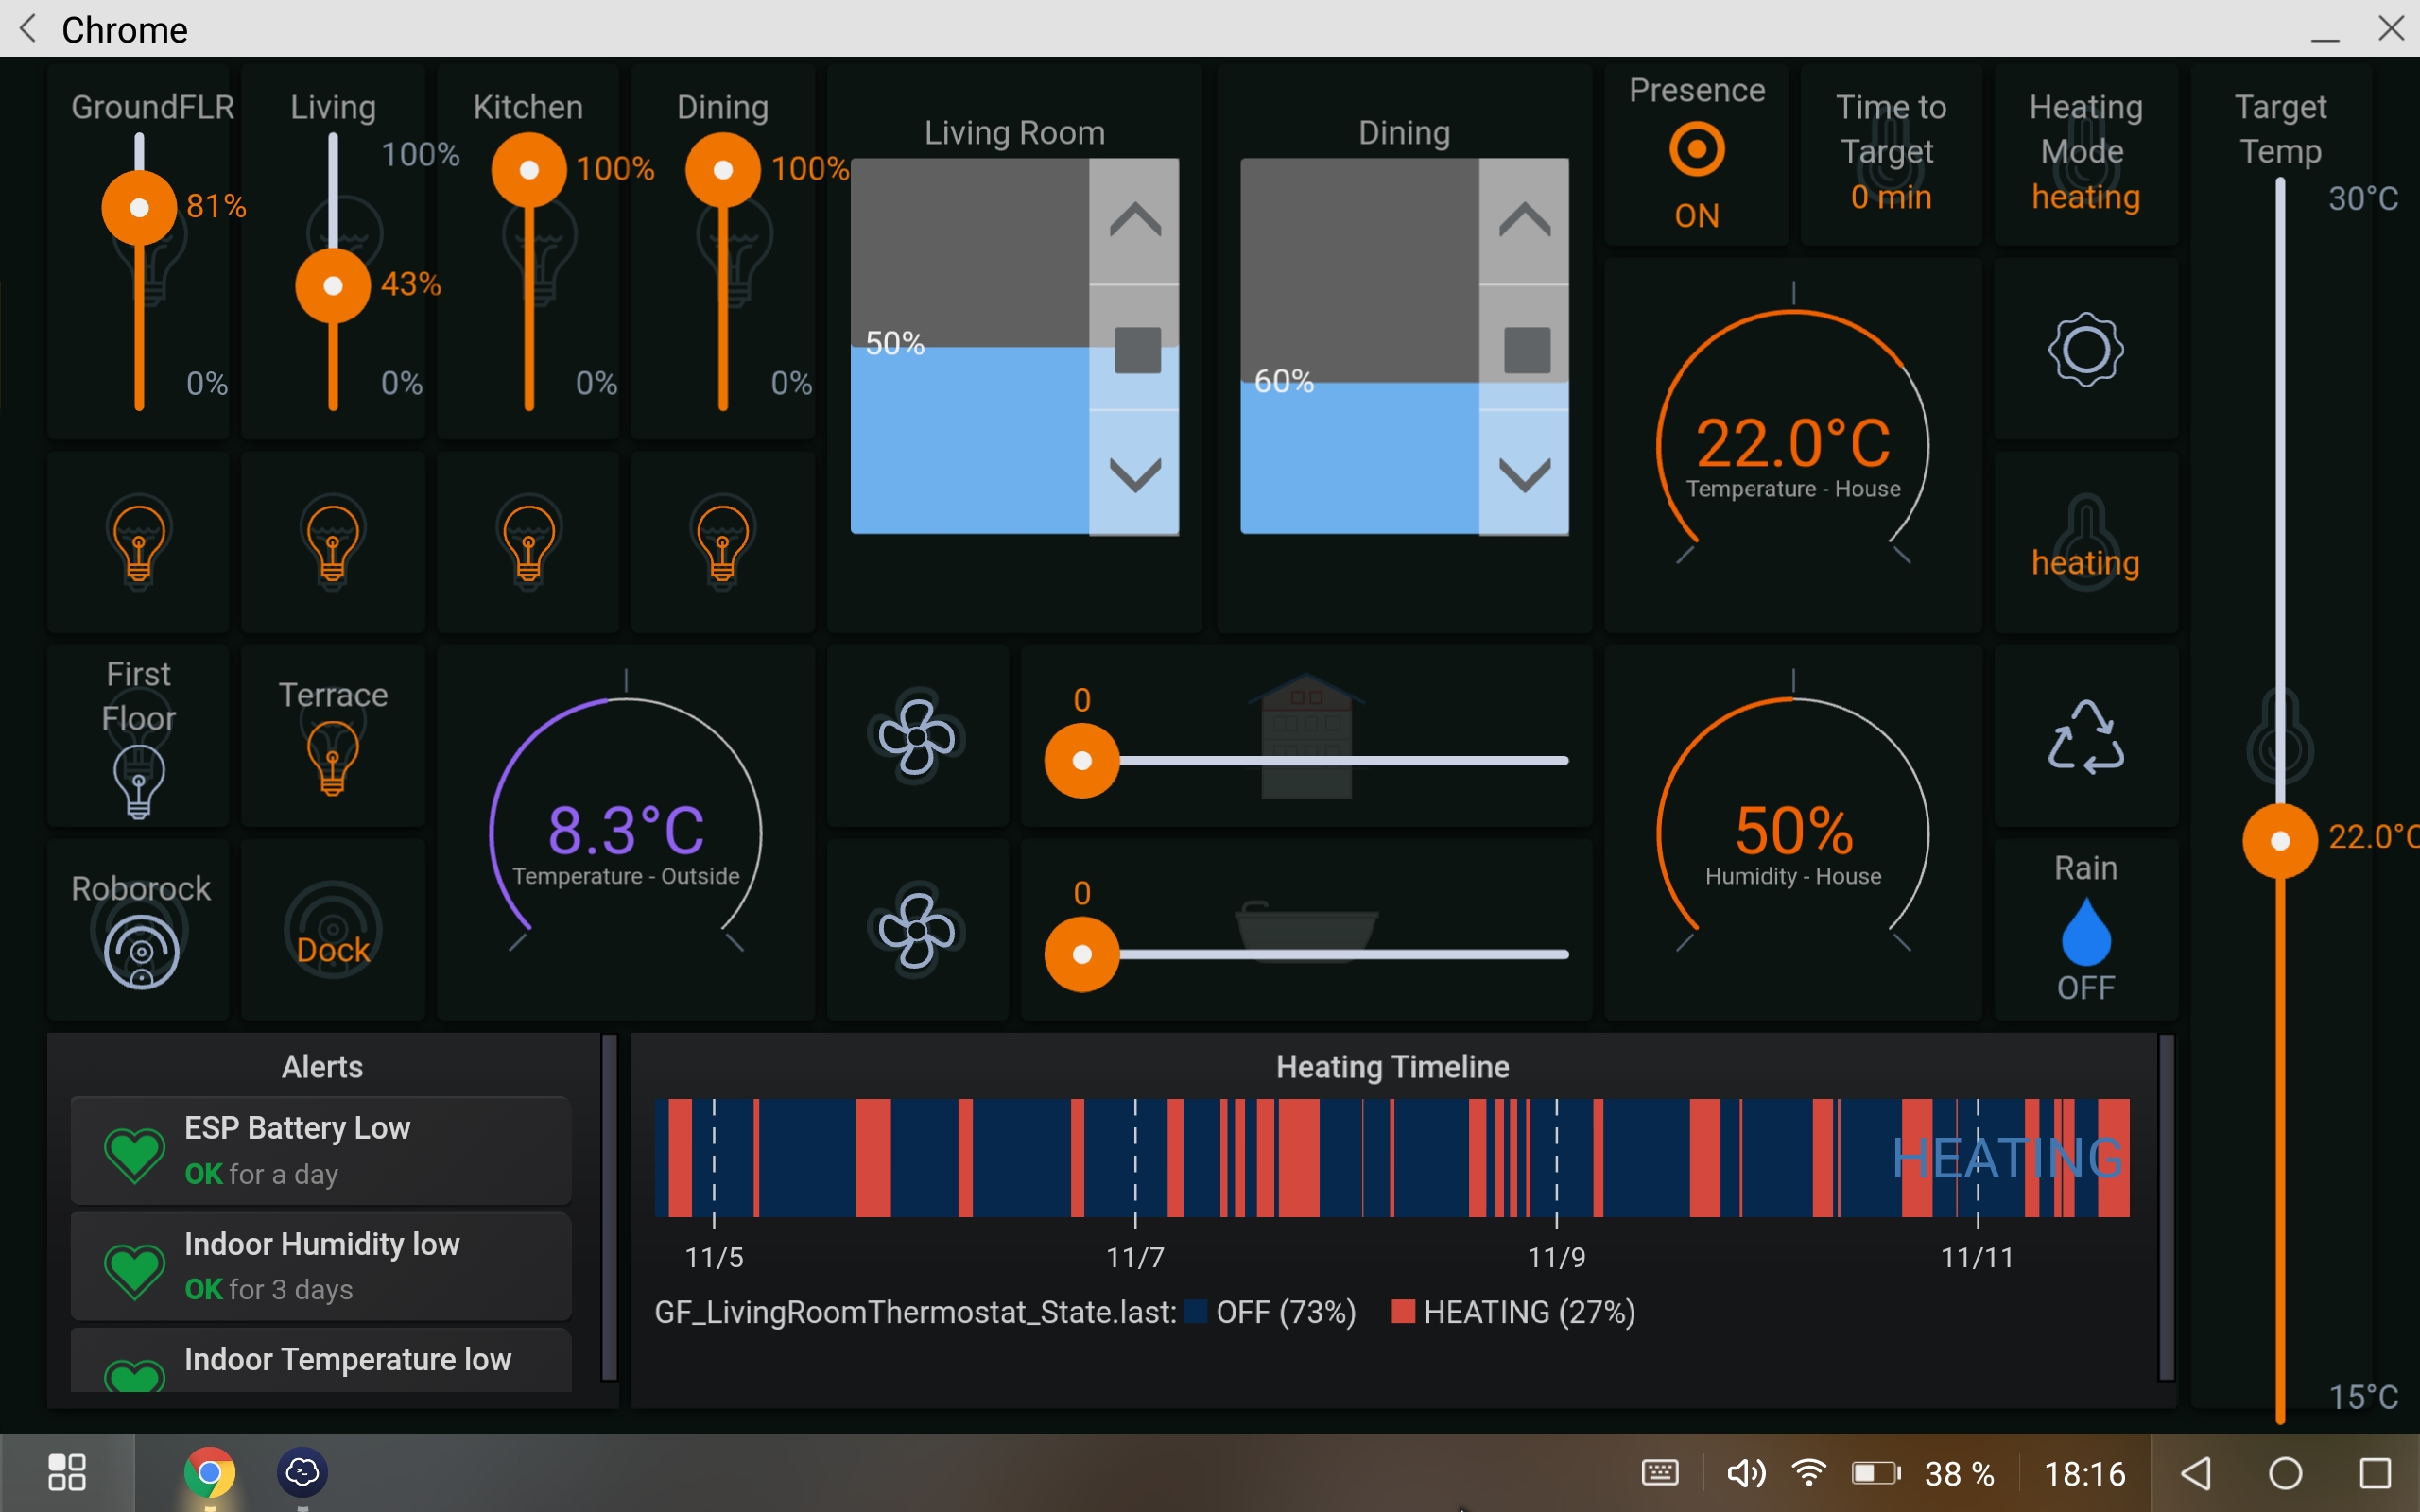
Task: Click the ventilation fan icon near house slider
Action: click(x=916, y=737)
